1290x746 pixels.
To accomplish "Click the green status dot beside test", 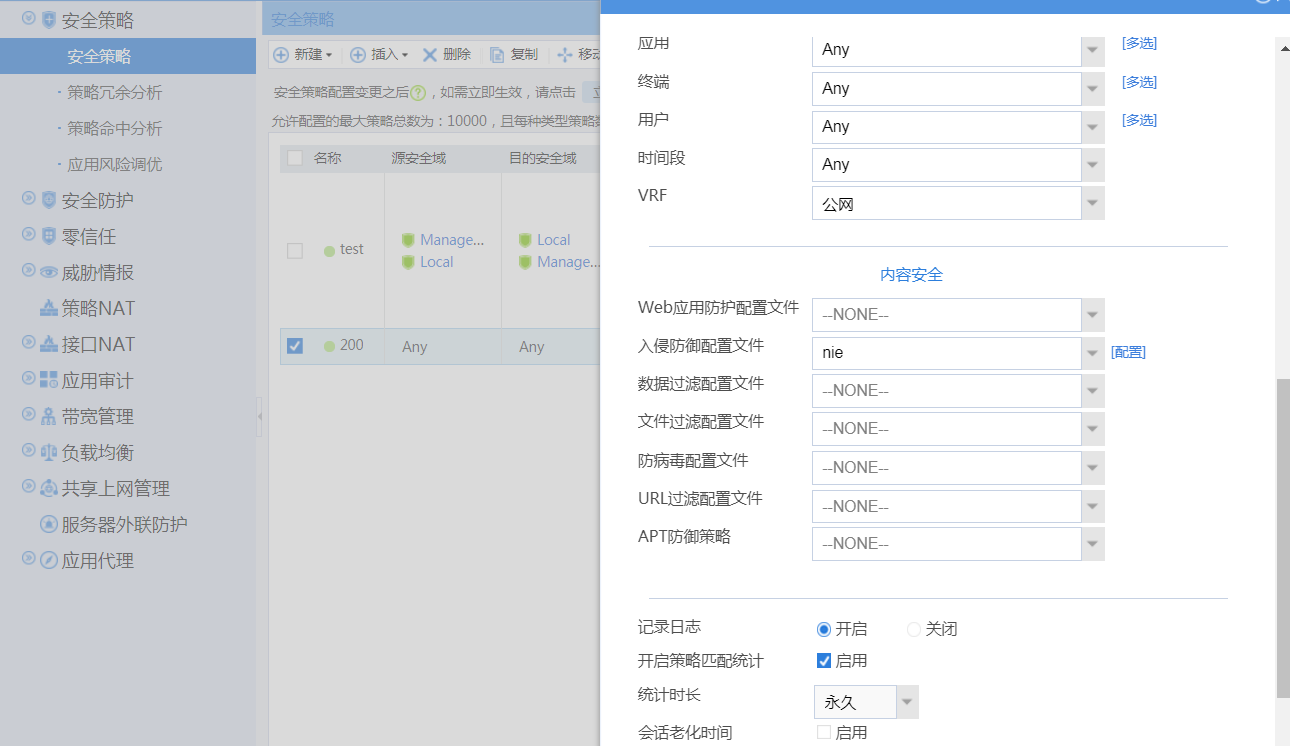I will click(x=329, y=251).
